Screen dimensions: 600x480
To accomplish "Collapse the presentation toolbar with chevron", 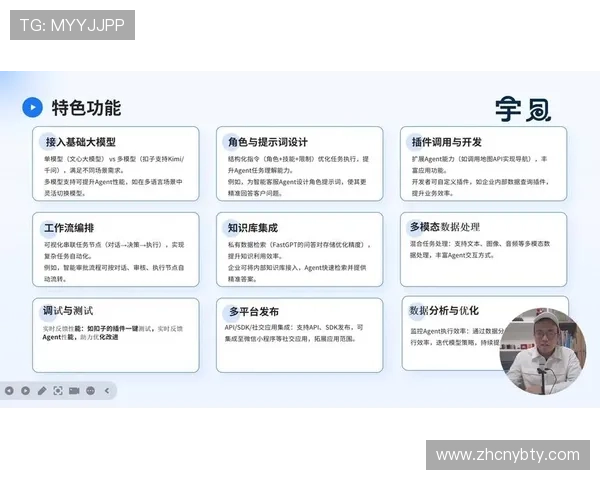I will click(x=107, y=391).
